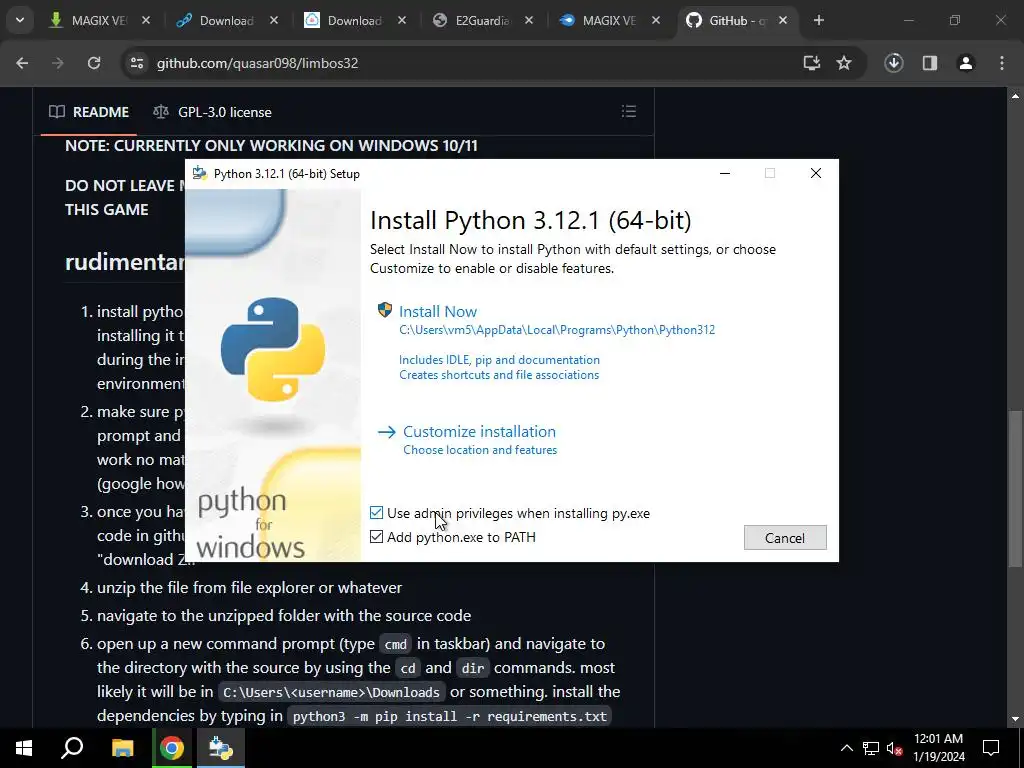Select the README tab on GitHub
Image resolution: width=1024 pixels, height=768 pixels.
click(89, 112)
